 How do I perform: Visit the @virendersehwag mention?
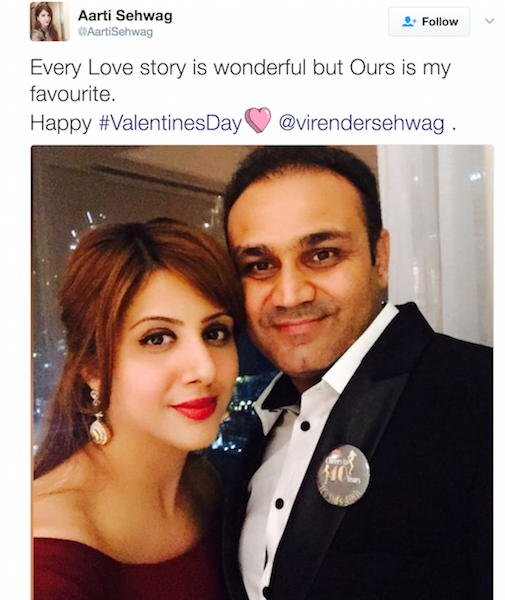362,123
